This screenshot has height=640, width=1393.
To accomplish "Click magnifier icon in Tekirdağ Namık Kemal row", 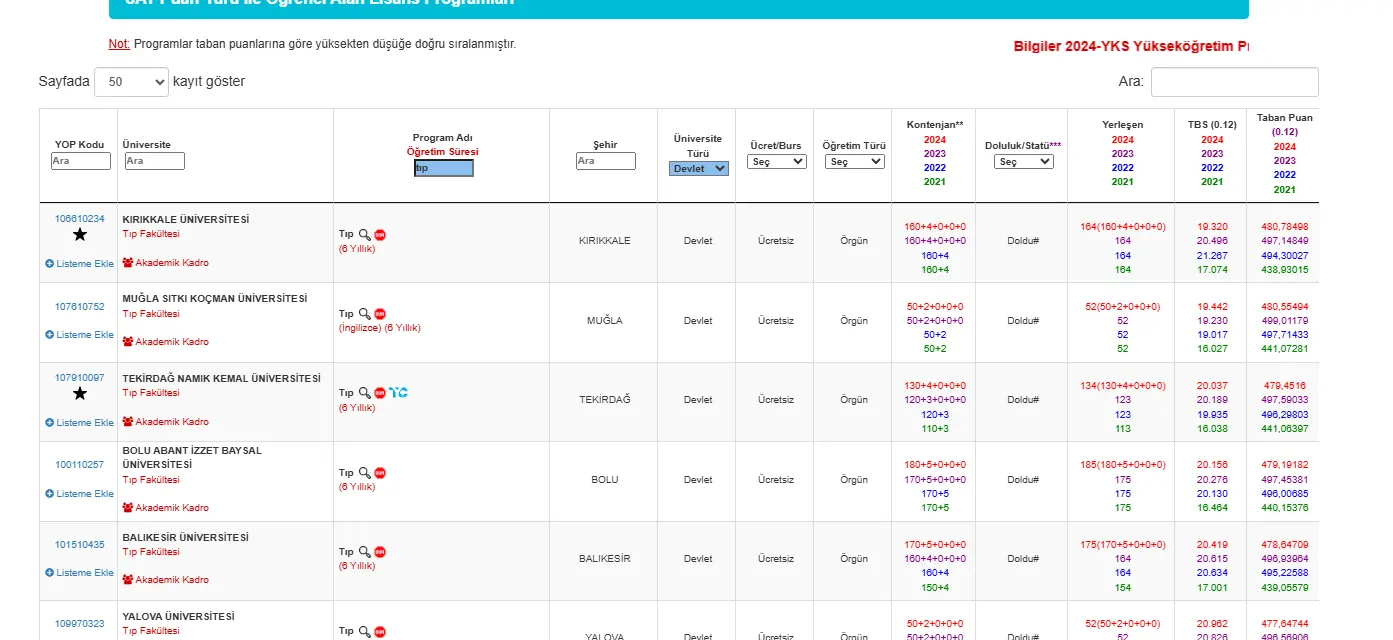I will (x=365, y=393).
